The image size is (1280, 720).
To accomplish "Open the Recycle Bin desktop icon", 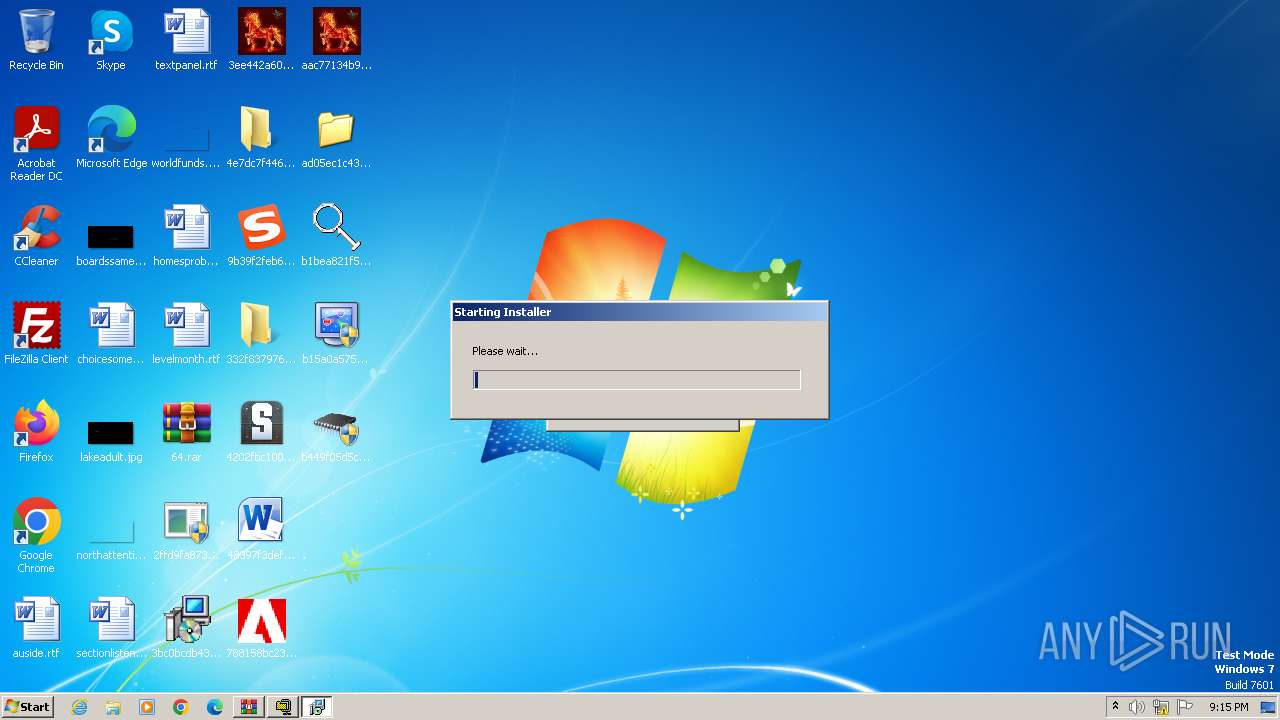I will click(36, 40).
